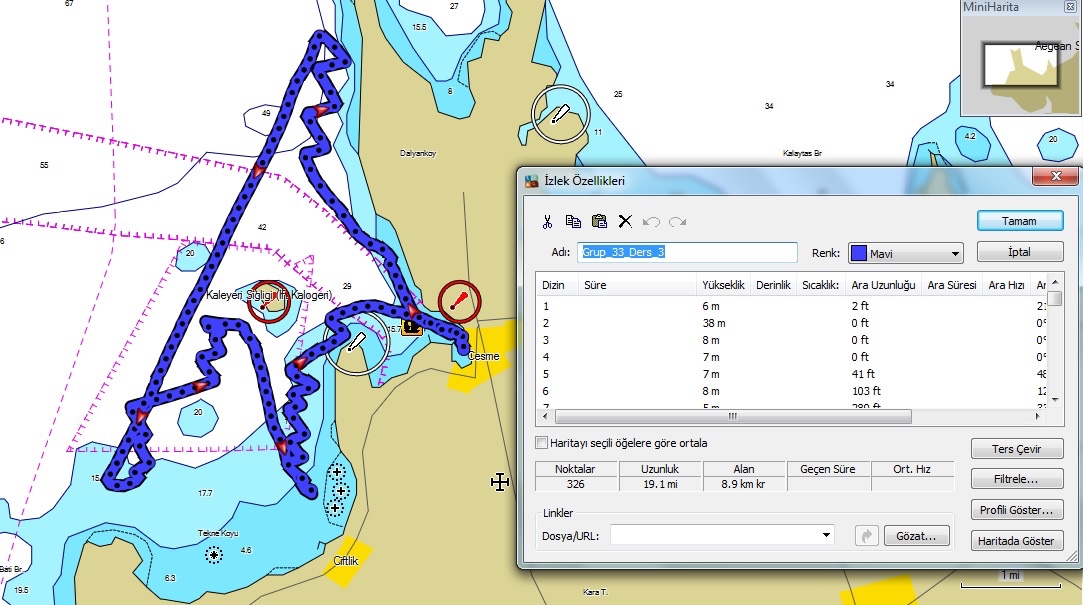Click the Derinlik column header
This screenshot has height=605, width=1083.
coord(773,285)
